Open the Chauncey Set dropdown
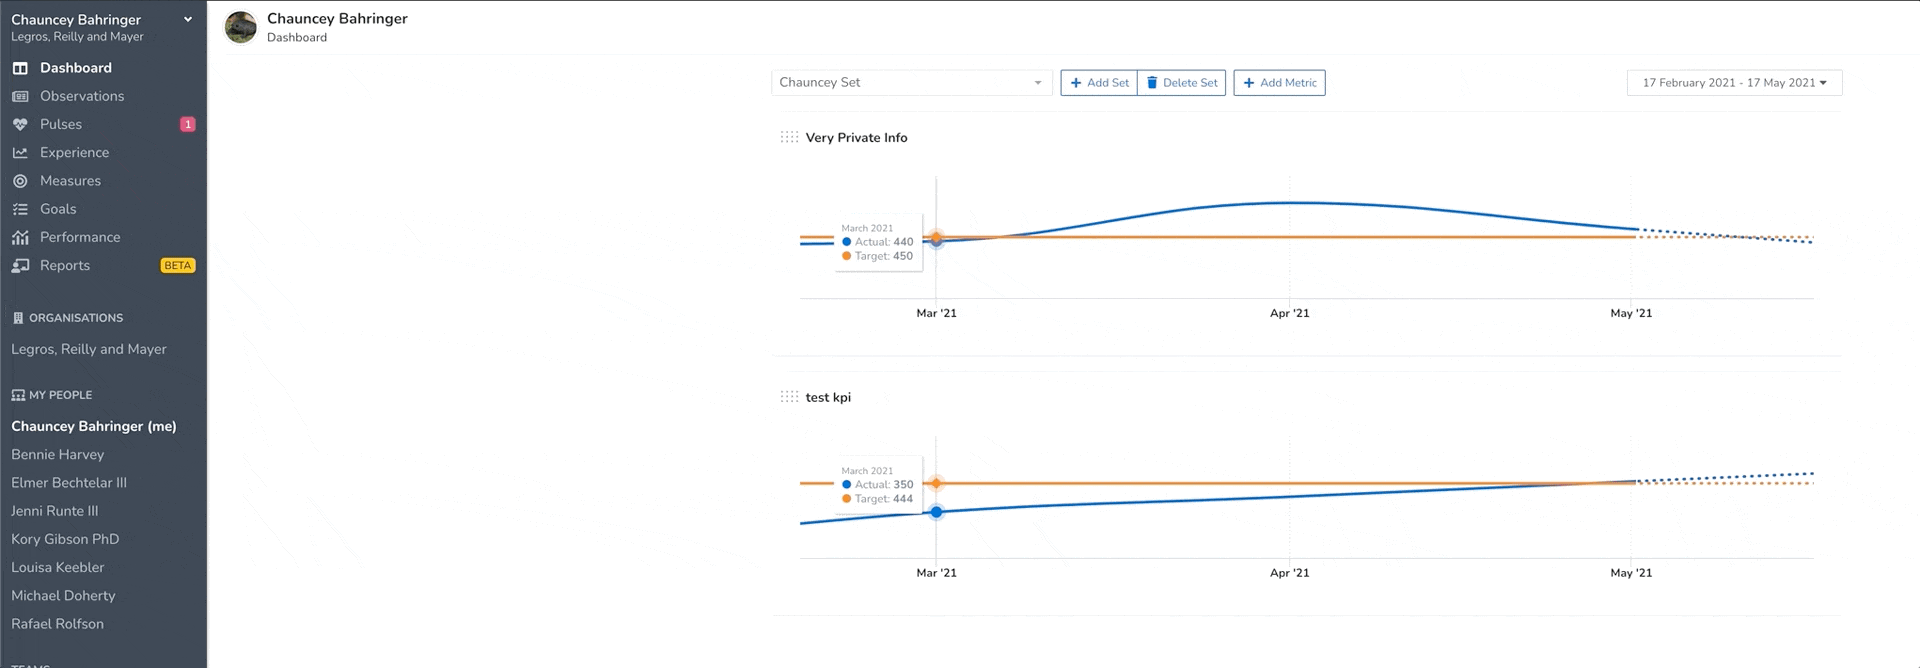The image size is (1920, 668). click(911, 82)
